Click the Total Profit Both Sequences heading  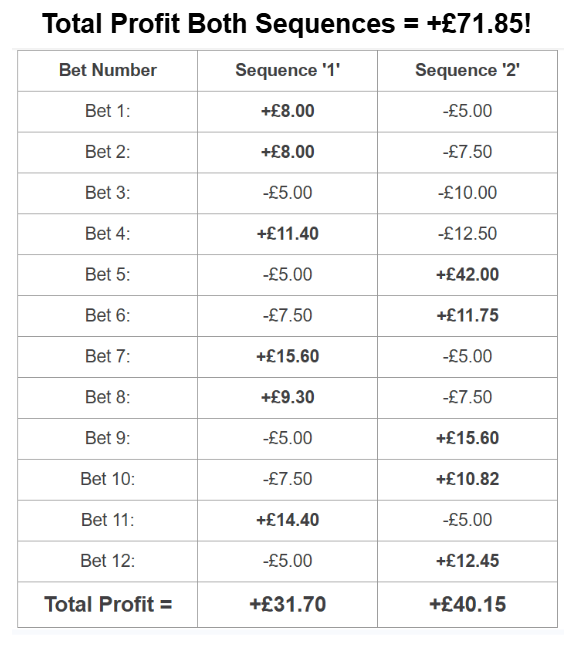[x=286, y=23]
